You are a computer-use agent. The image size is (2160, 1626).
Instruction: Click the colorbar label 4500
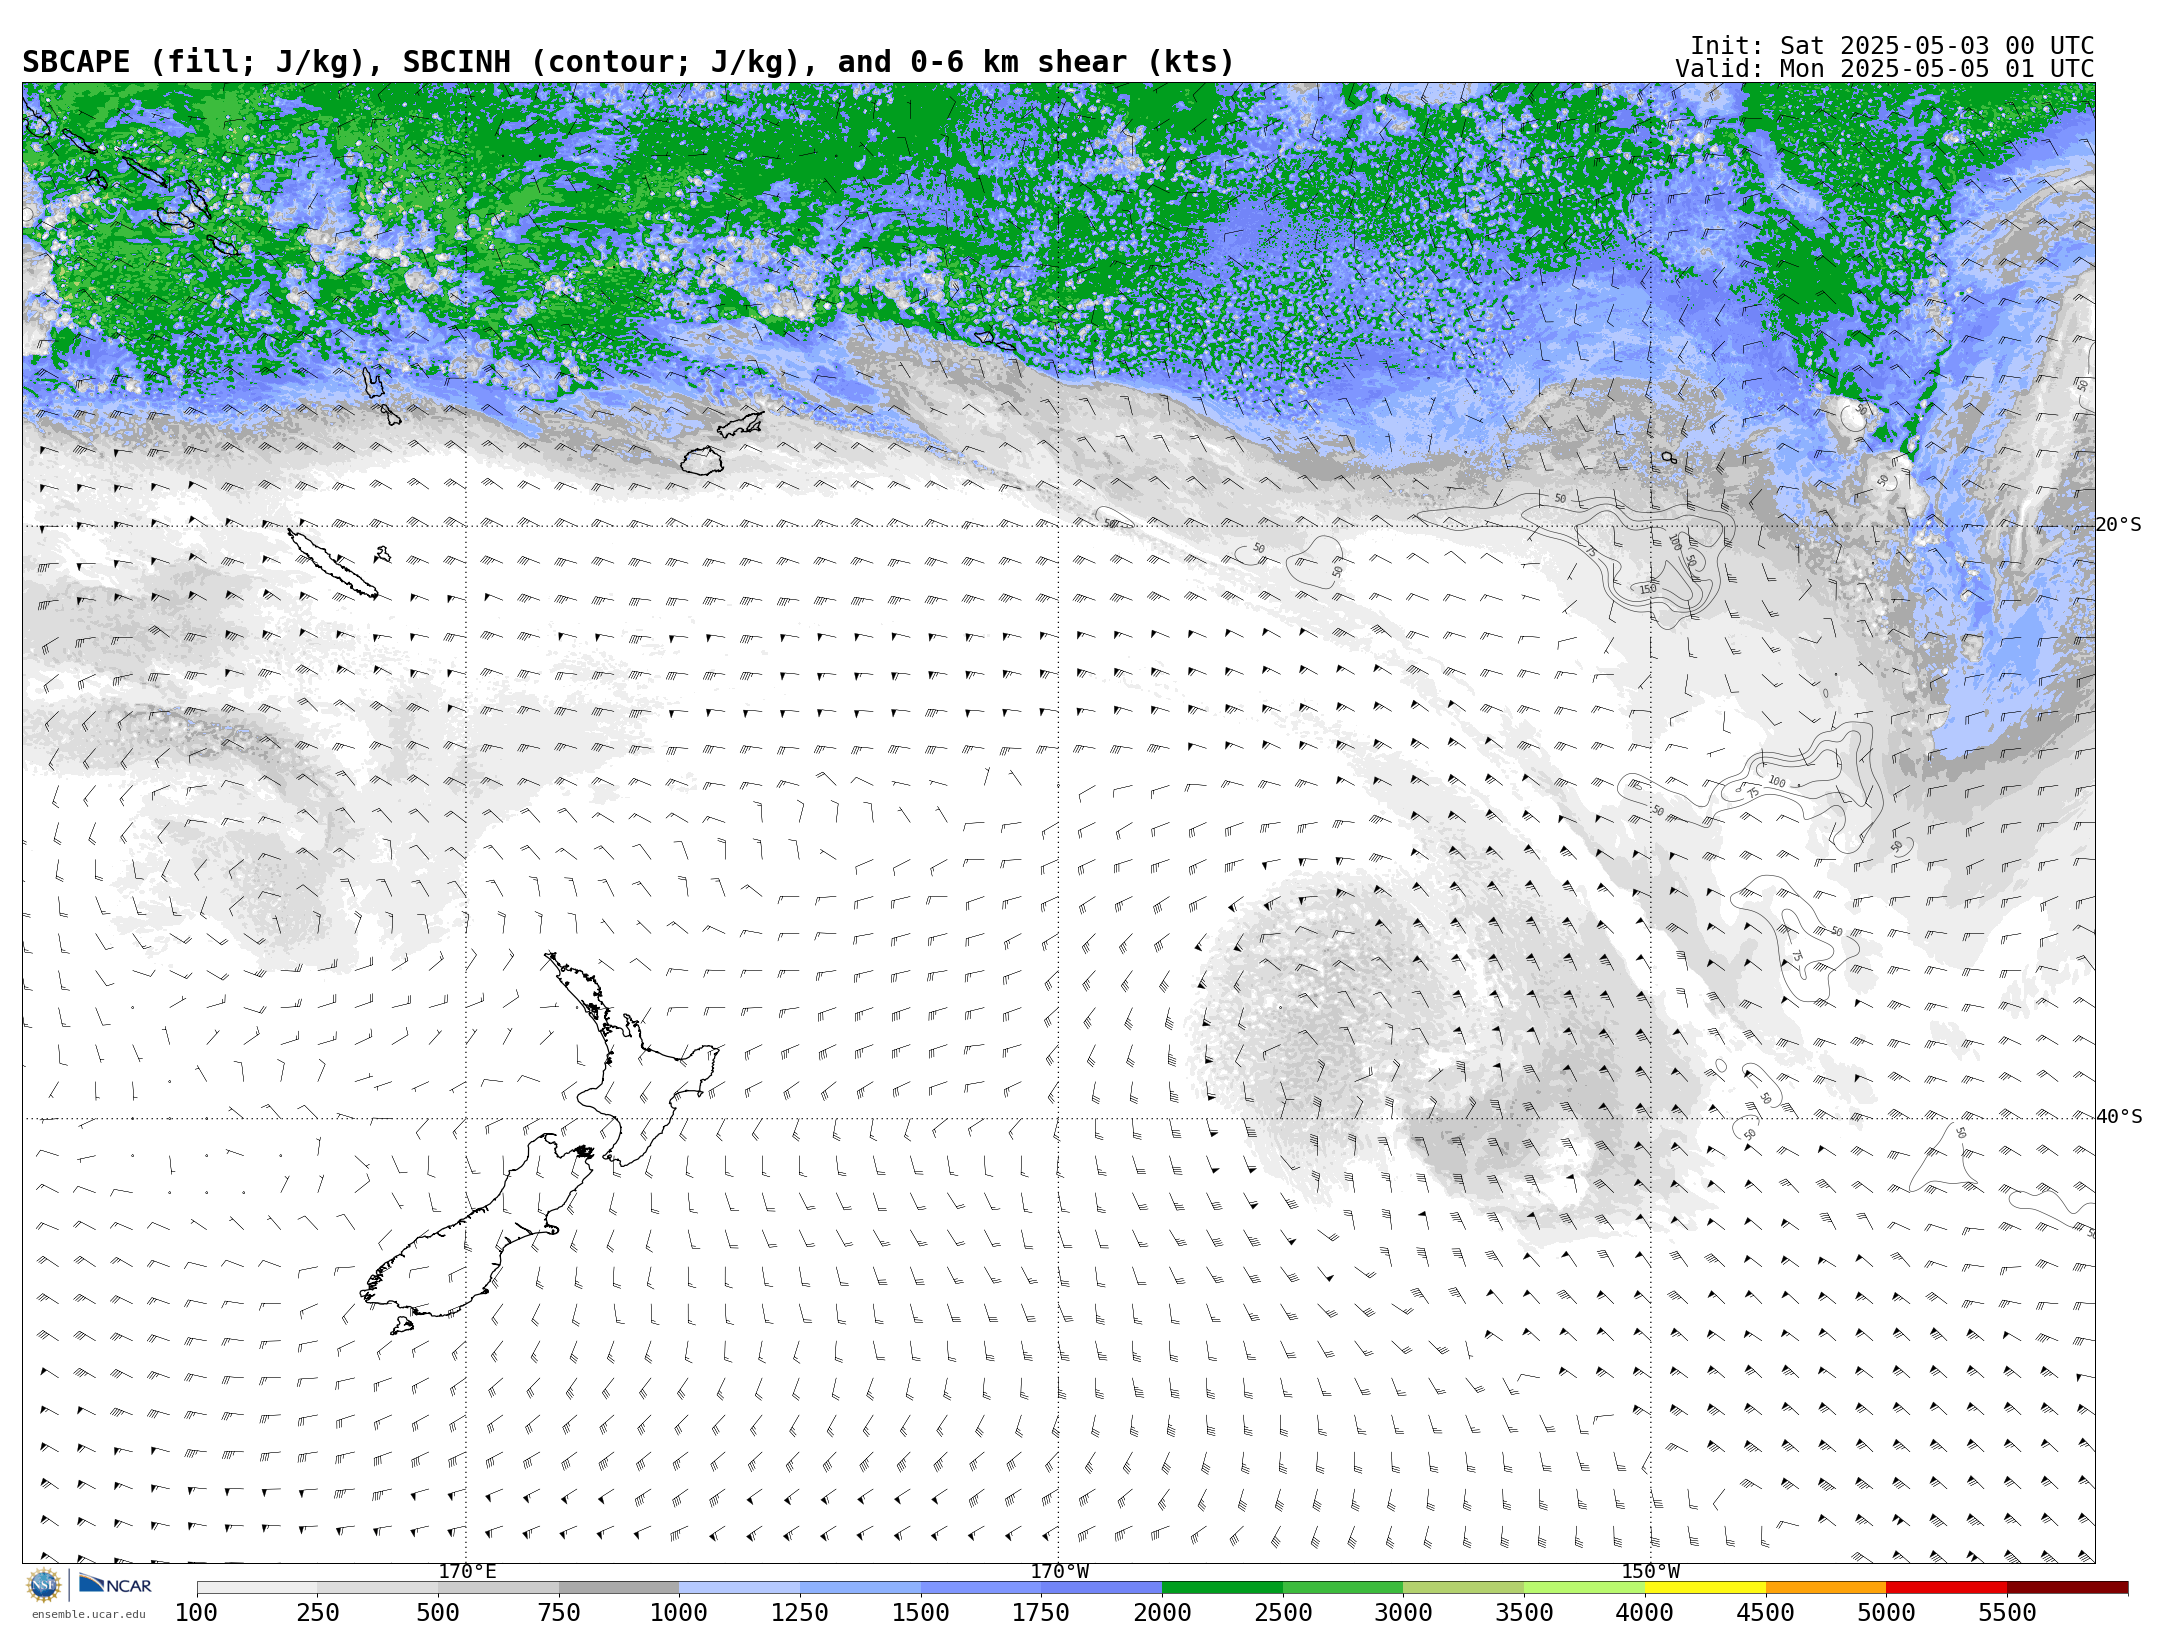(1766, 1612)
